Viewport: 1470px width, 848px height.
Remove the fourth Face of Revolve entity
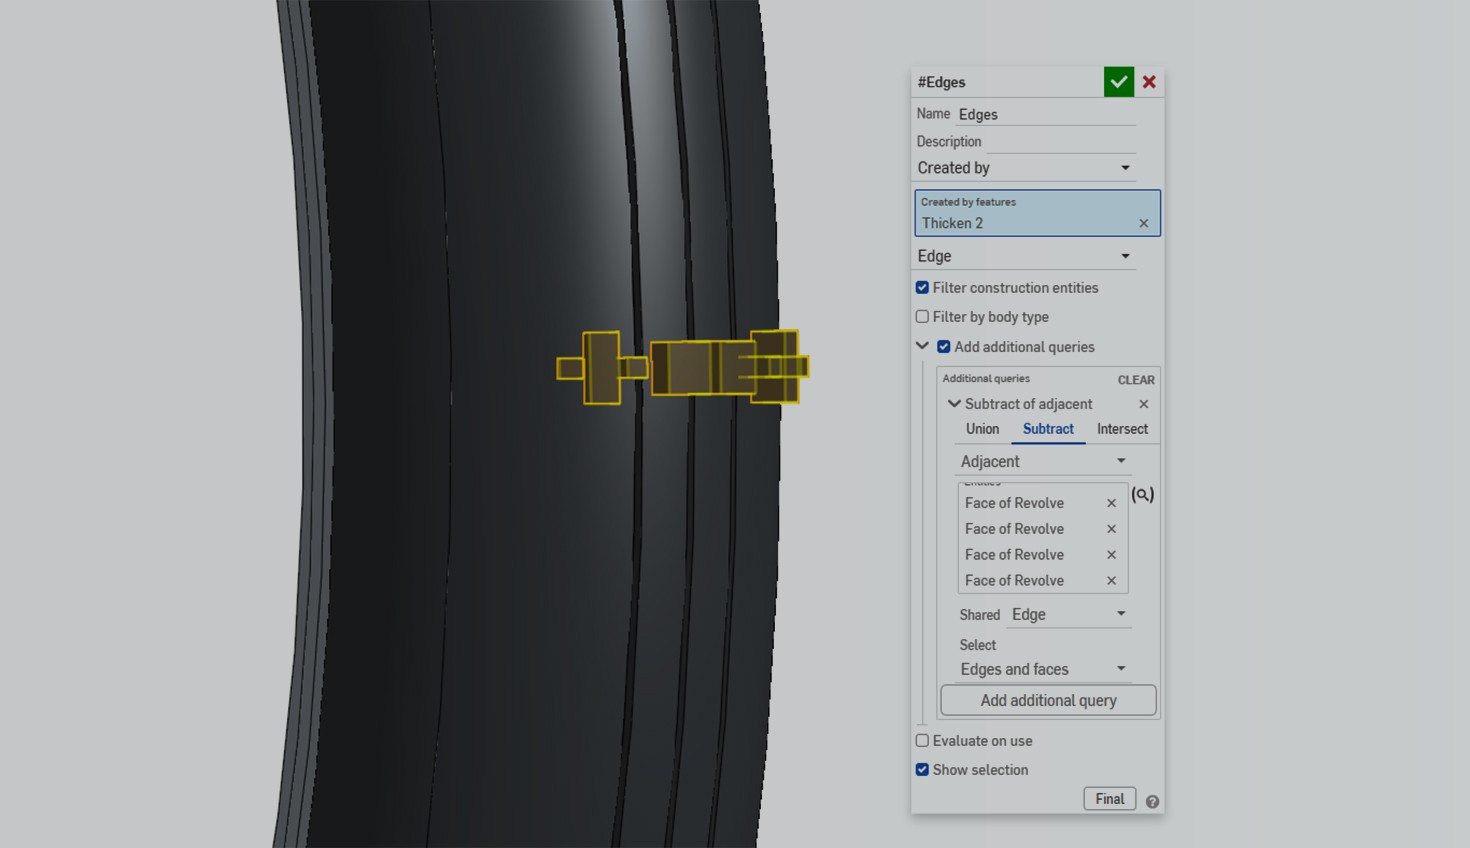pos(1111,581)
